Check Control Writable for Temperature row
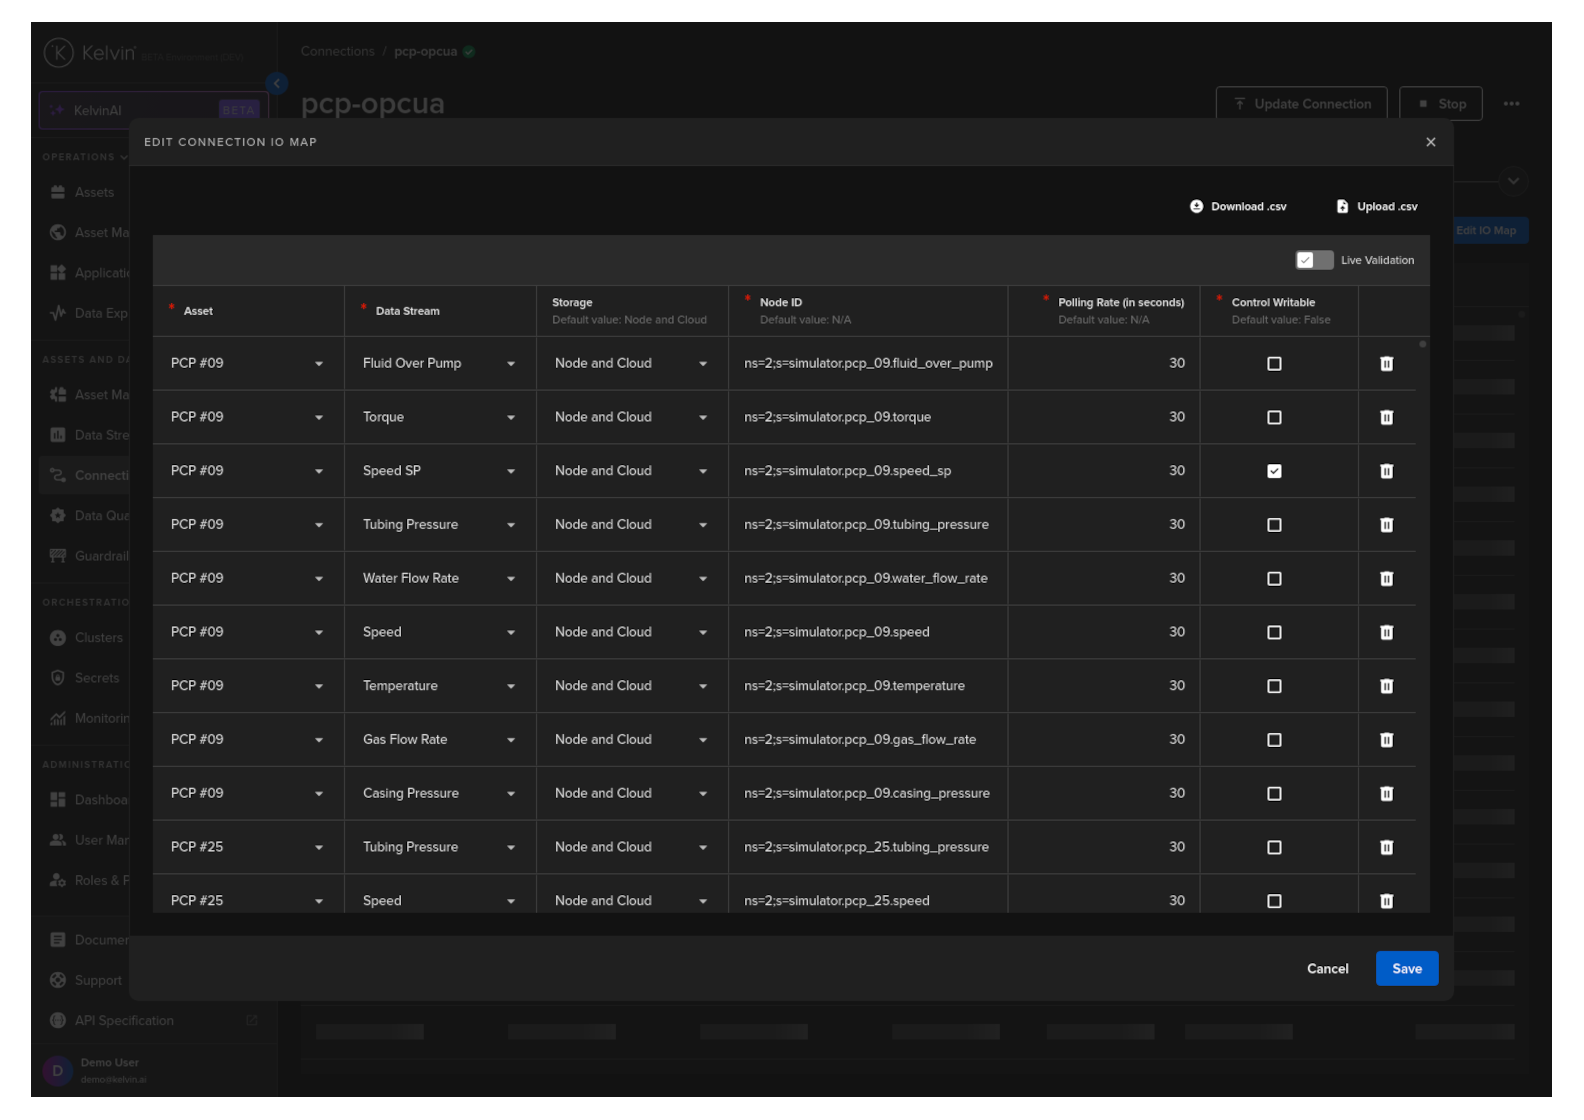 [1274, 686]
